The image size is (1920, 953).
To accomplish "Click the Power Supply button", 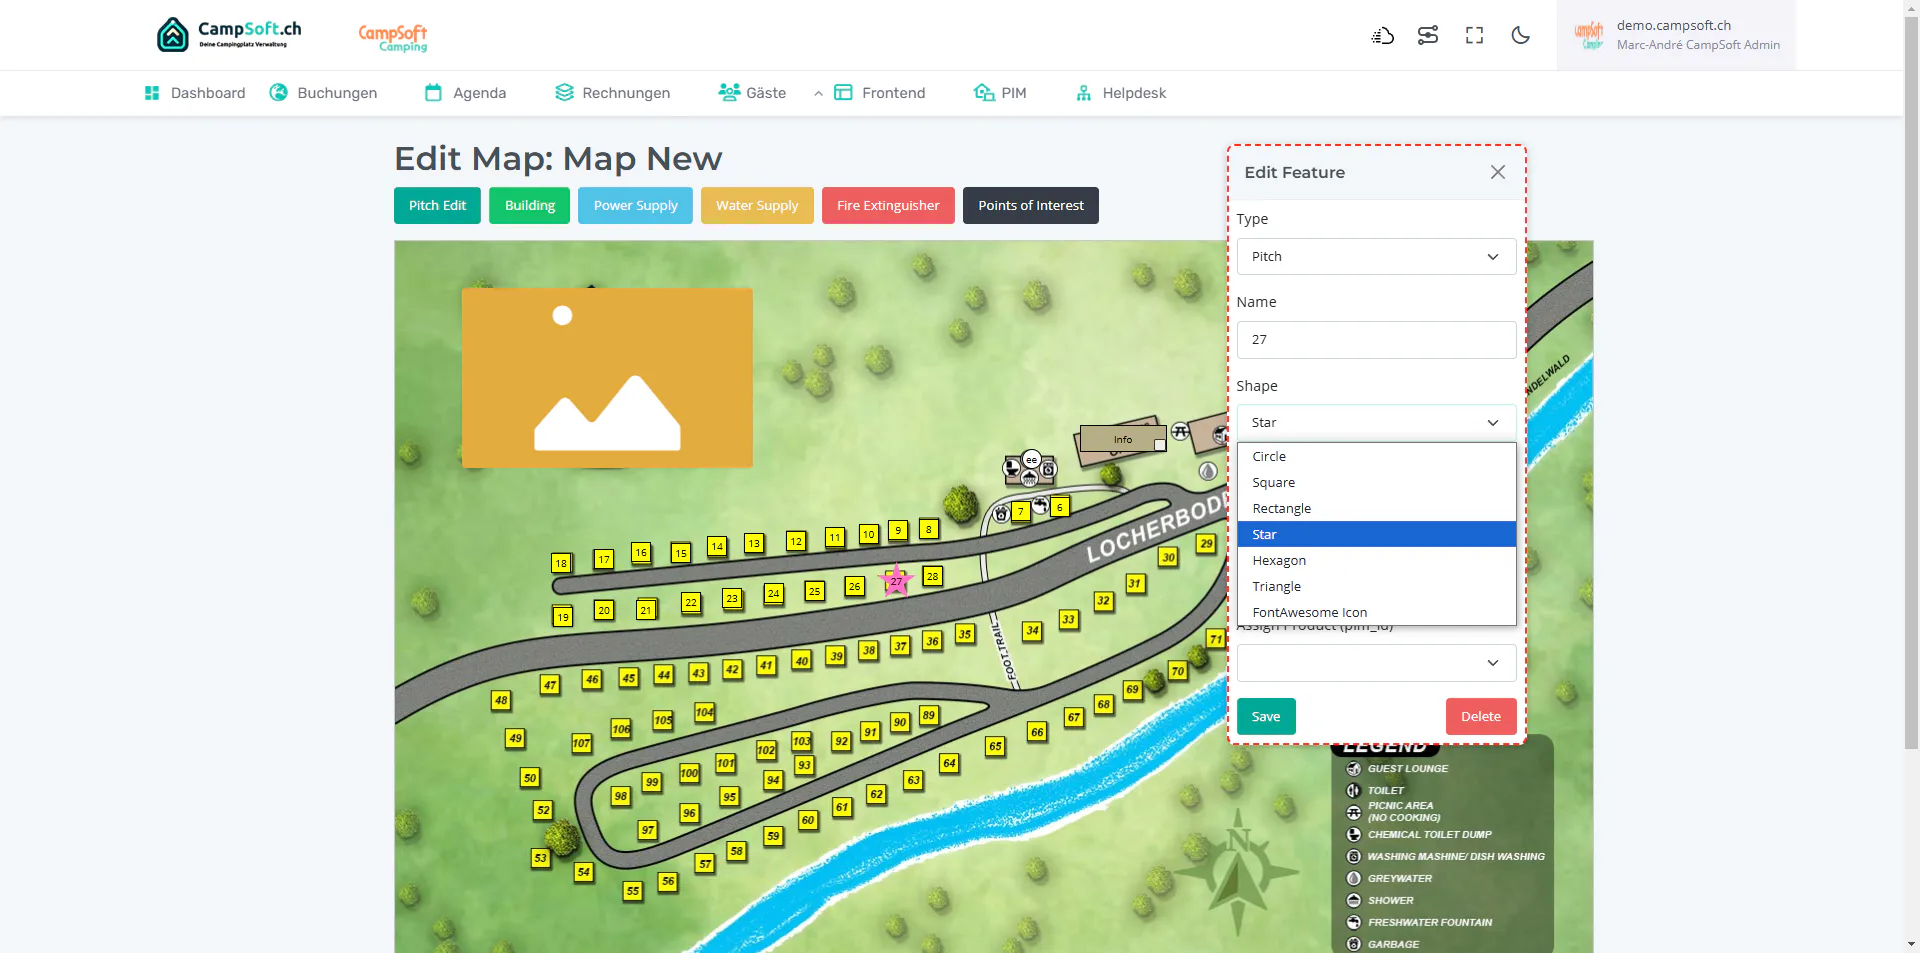I will click(x=635, y=206).
